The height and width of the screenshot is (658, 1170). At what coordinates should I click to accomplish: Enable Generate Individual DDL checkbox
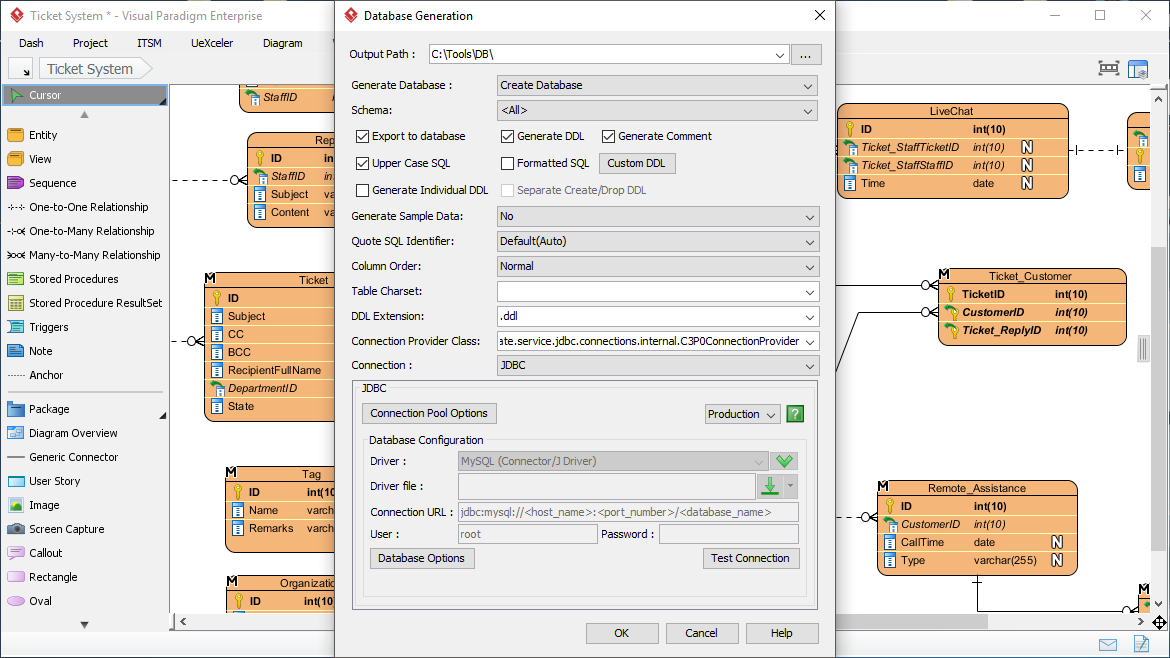pyautogui.click(x=363, y=190)
